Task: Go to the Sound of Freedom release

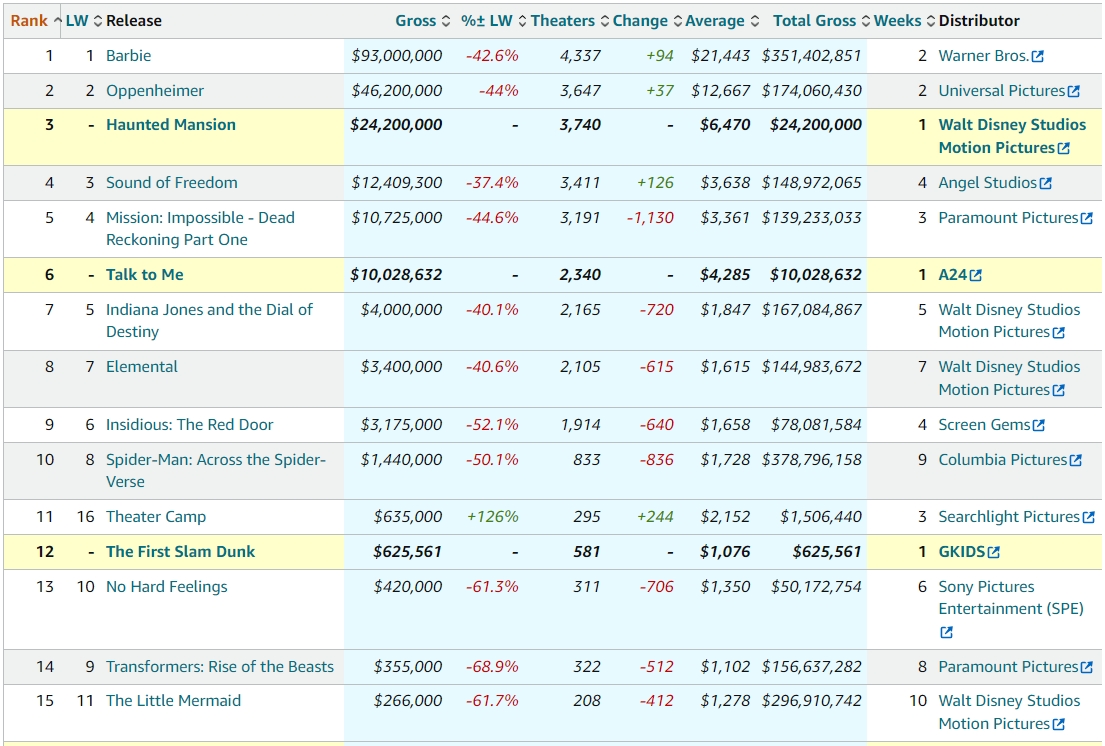Action: pos(172,182)
